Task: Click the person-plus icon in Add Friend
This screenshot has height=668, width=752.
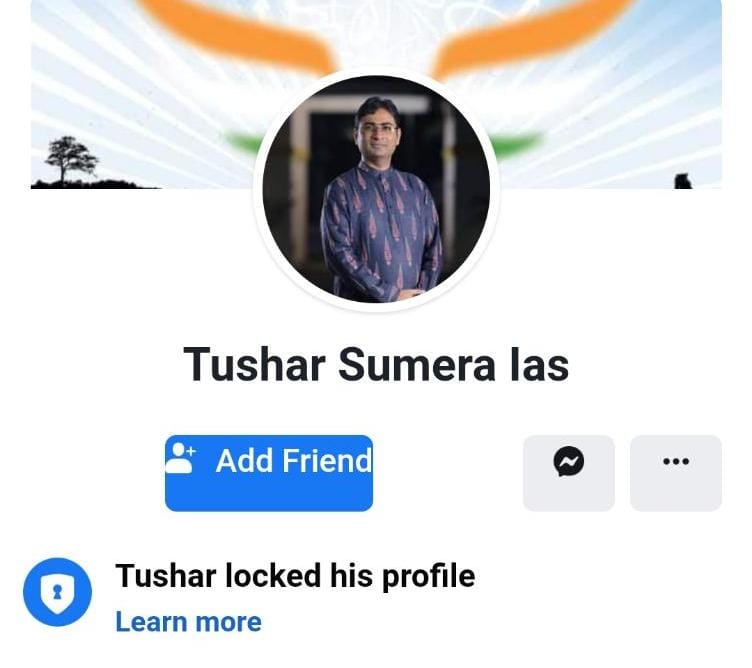Action: [180, 458]
